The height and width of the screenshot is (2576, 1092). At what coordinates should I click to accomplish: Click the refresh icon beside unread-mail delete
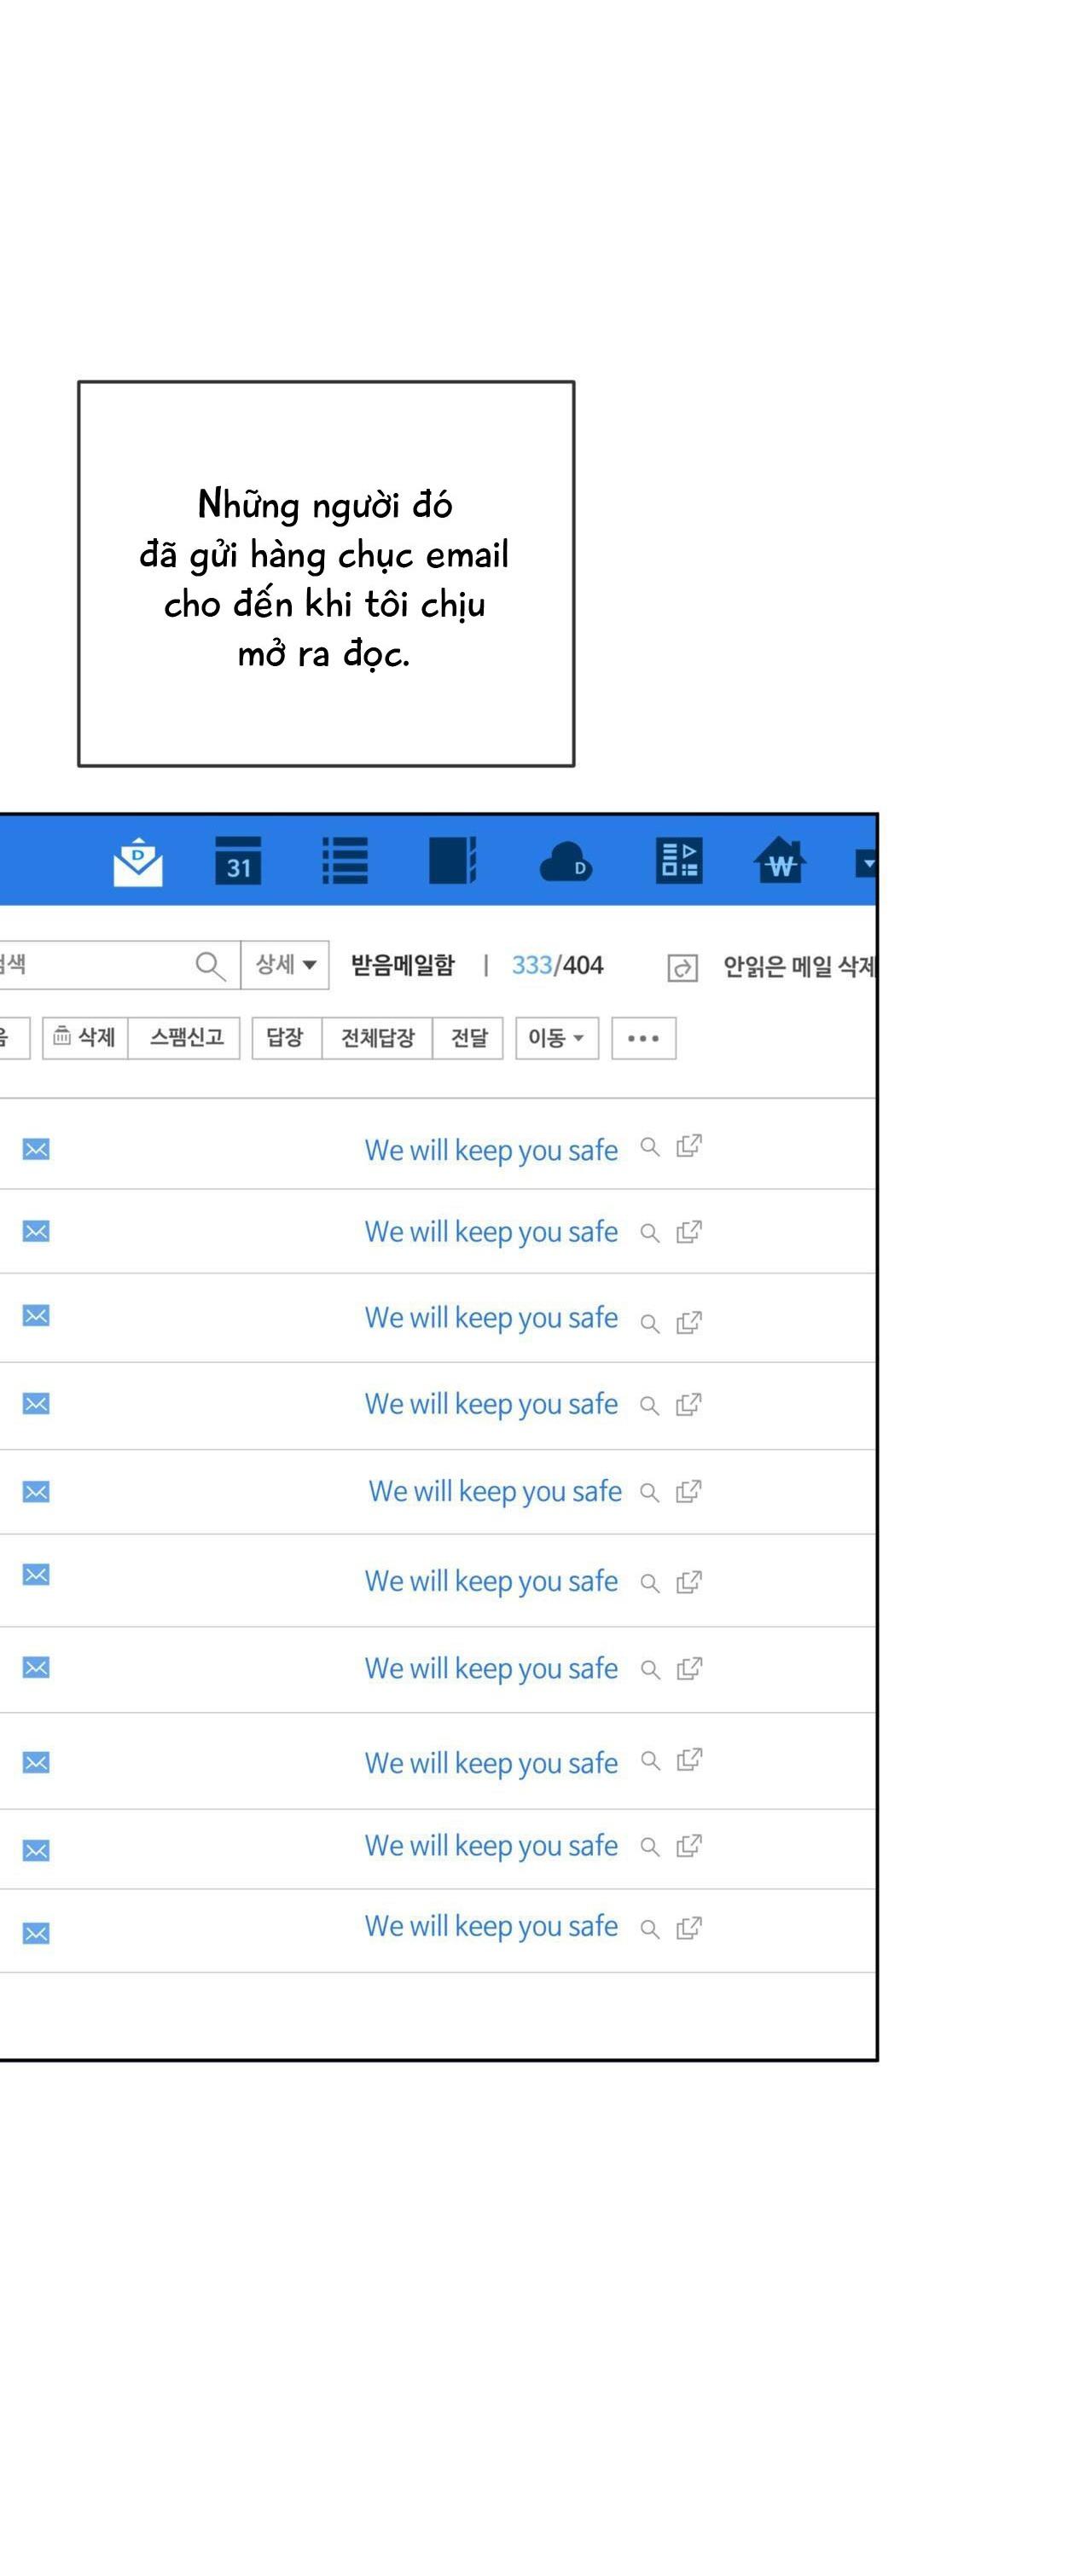pos(682,967)
